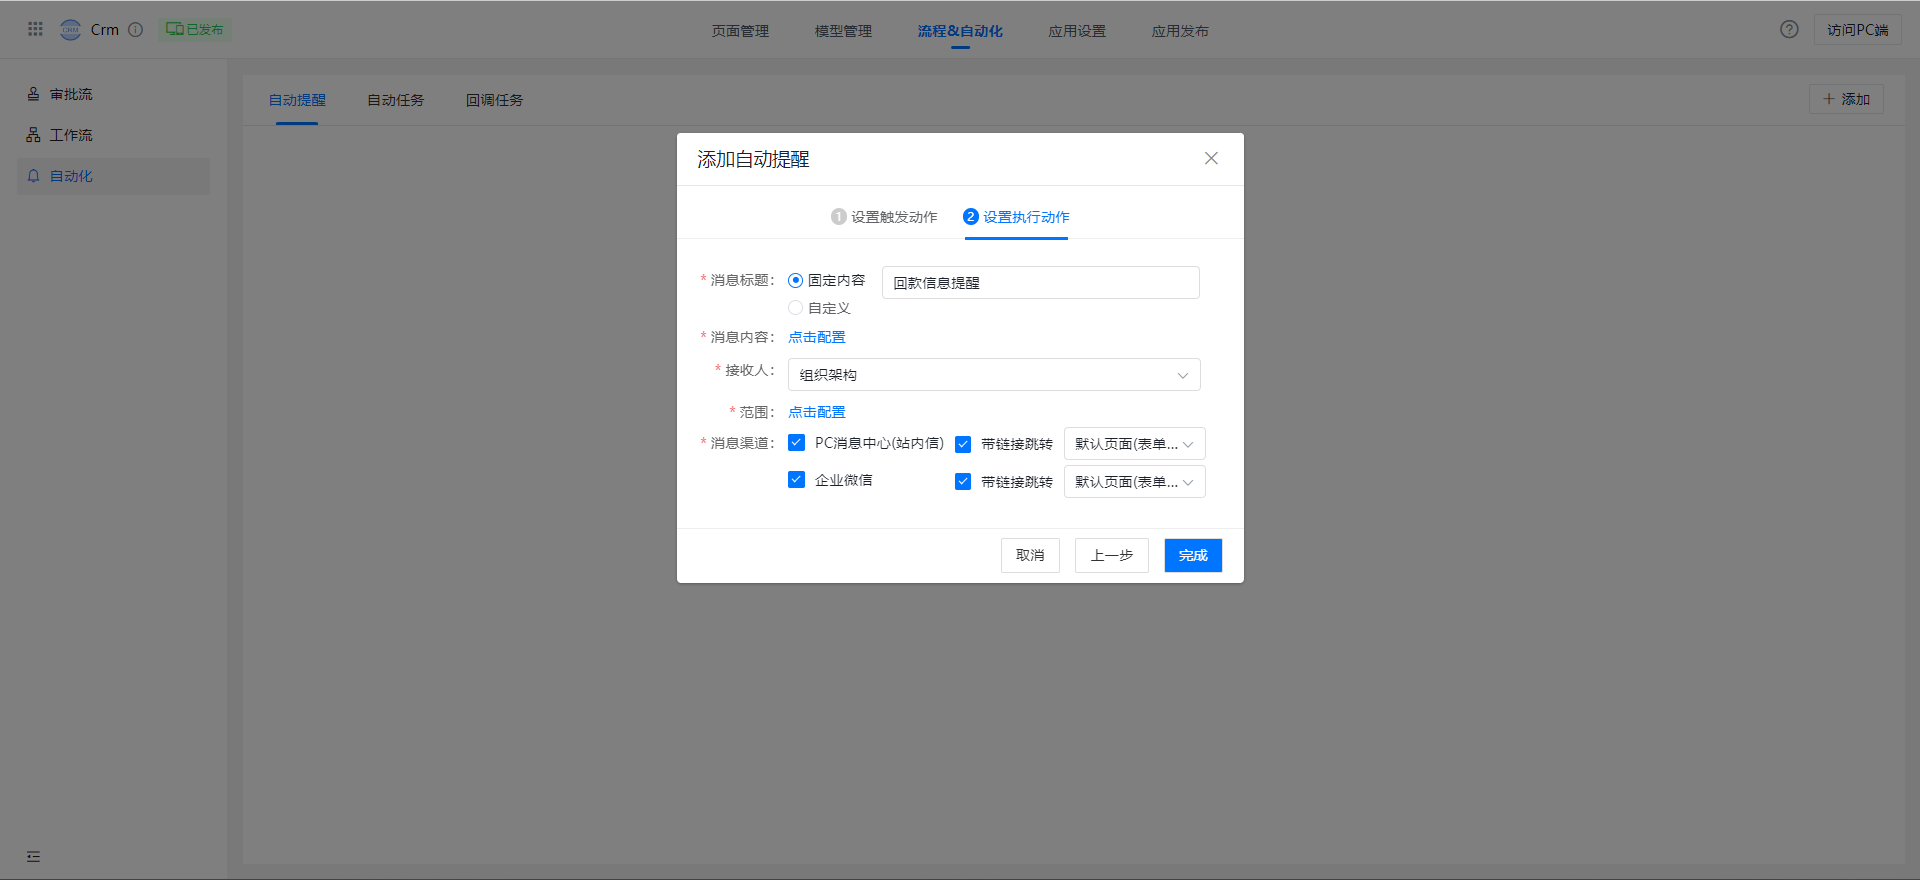Open 流程&自动化 top menu

tap(960, 31)
